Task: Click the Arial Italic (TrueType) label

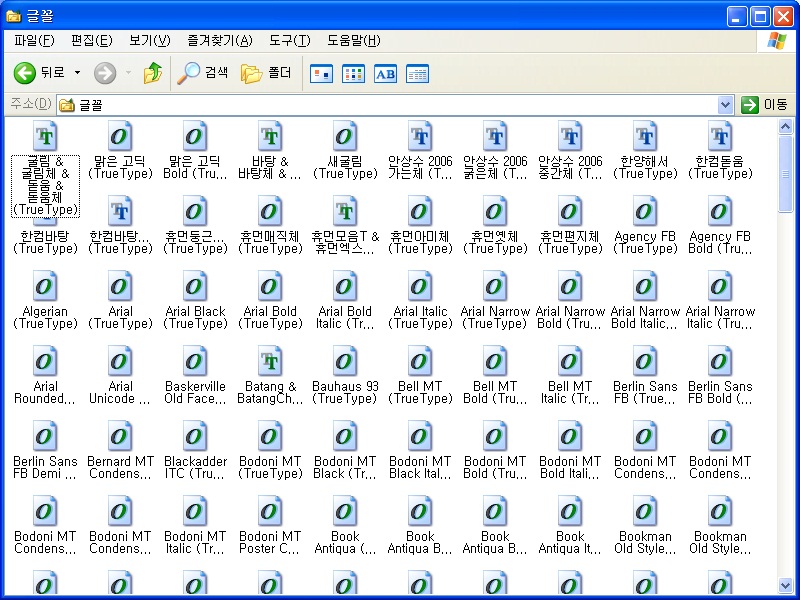Action: 420,317
